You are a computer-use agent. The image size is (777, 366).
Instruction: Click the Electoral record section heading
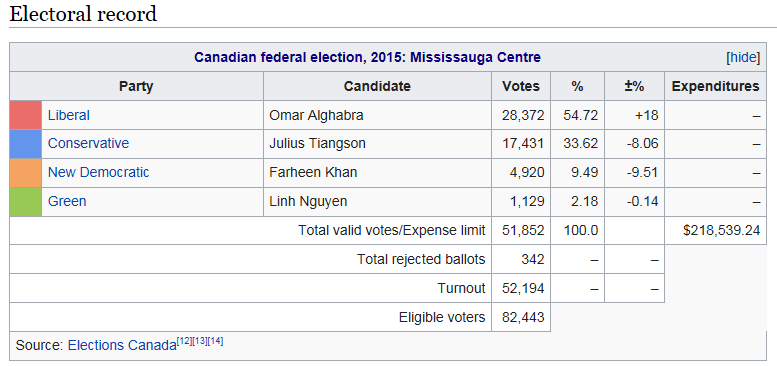[x=83, y=13]
